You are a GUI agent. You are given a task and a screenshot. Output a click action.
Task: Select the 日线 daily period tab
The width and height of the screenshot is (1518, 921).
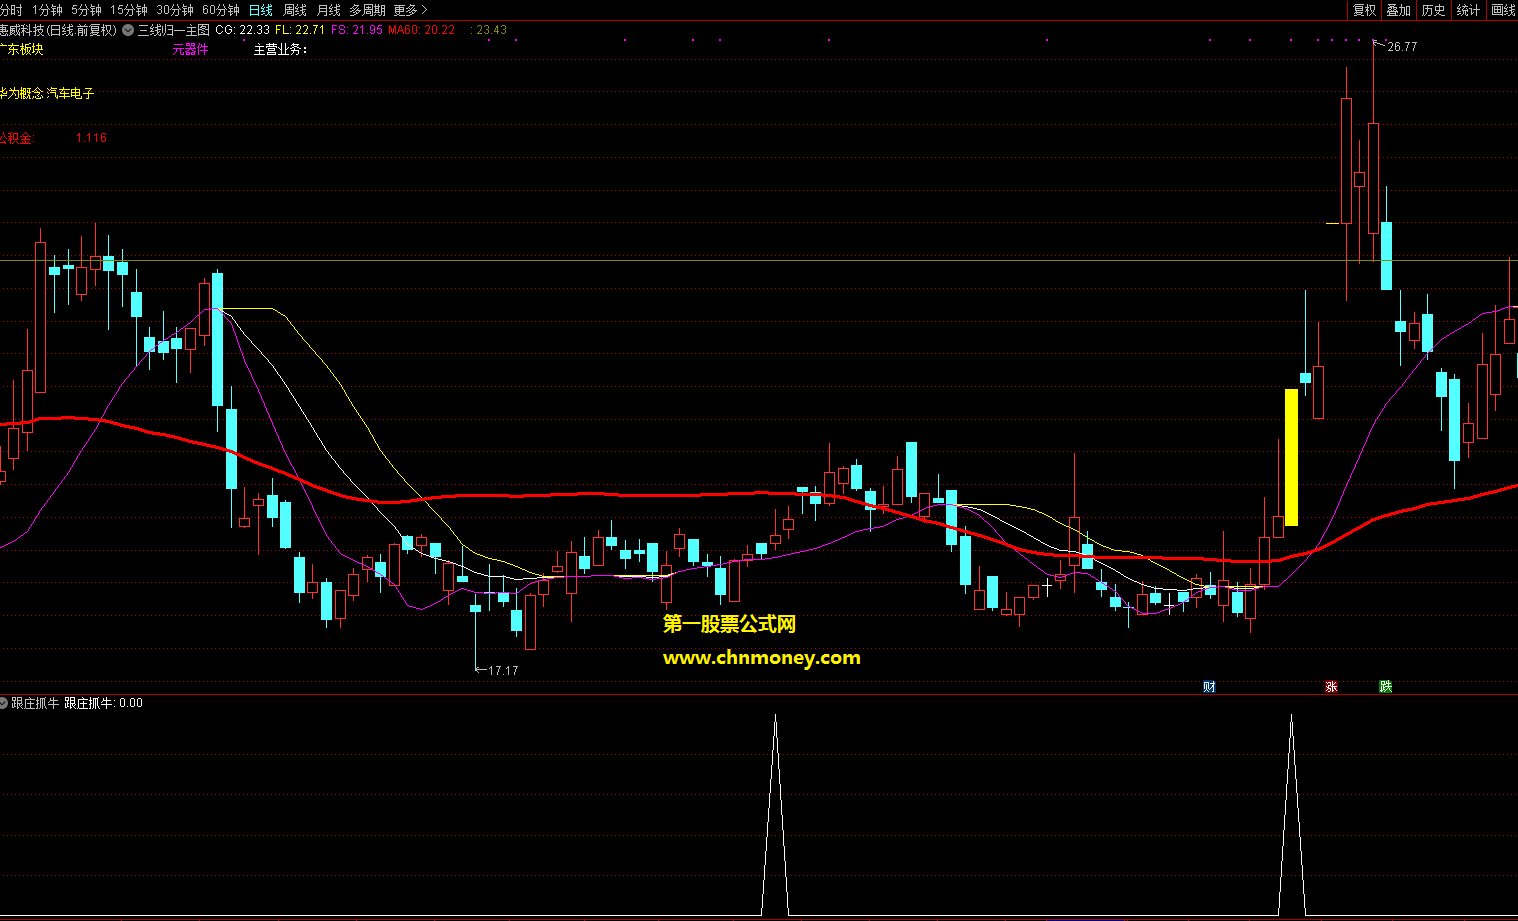[261, 10]
